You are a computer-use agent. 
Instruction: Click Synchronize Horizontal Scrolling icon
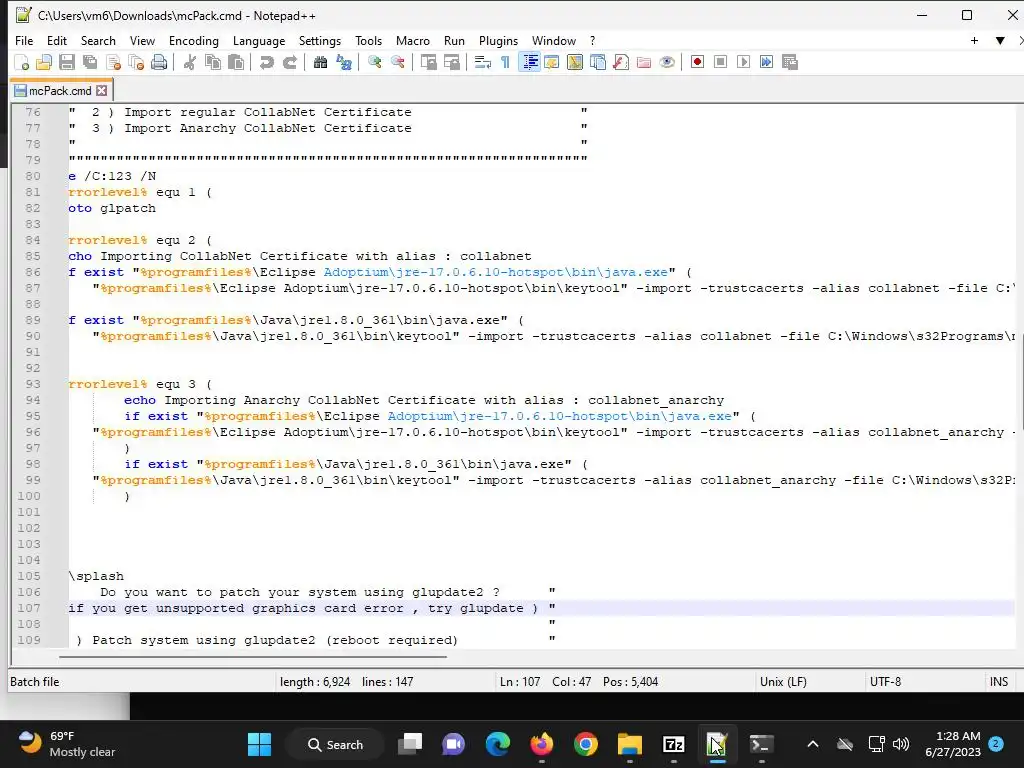(451, 62)
